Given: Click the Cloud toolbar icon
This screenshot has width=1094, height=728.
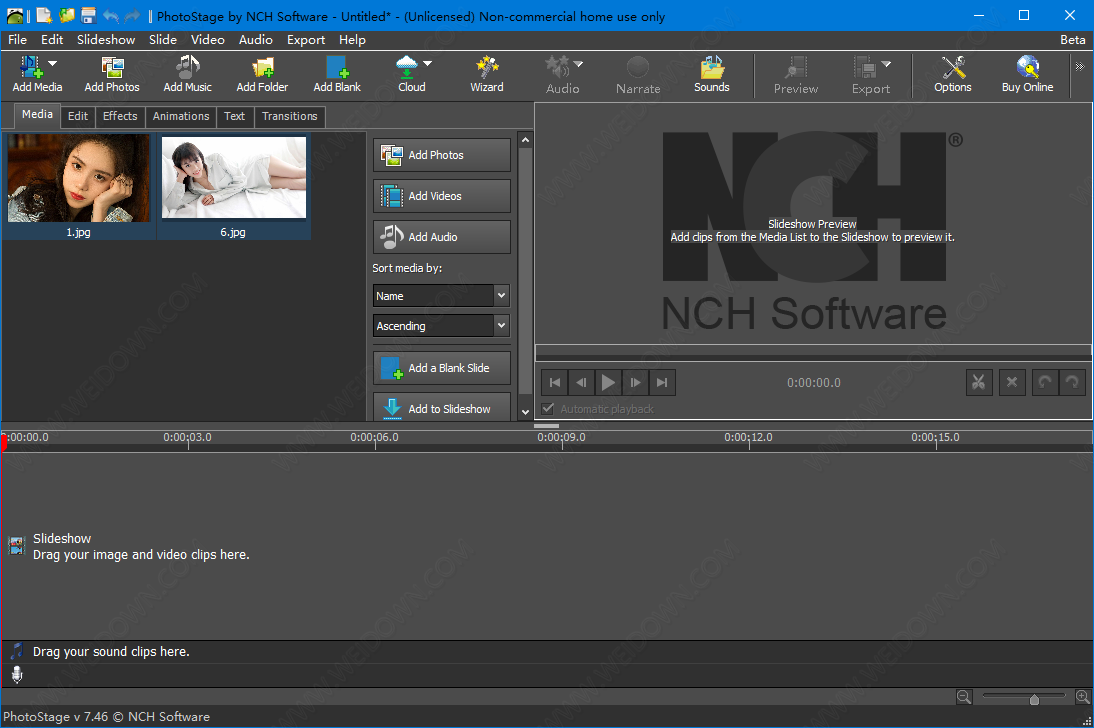Looking at the screenshot, I should 407,67.
